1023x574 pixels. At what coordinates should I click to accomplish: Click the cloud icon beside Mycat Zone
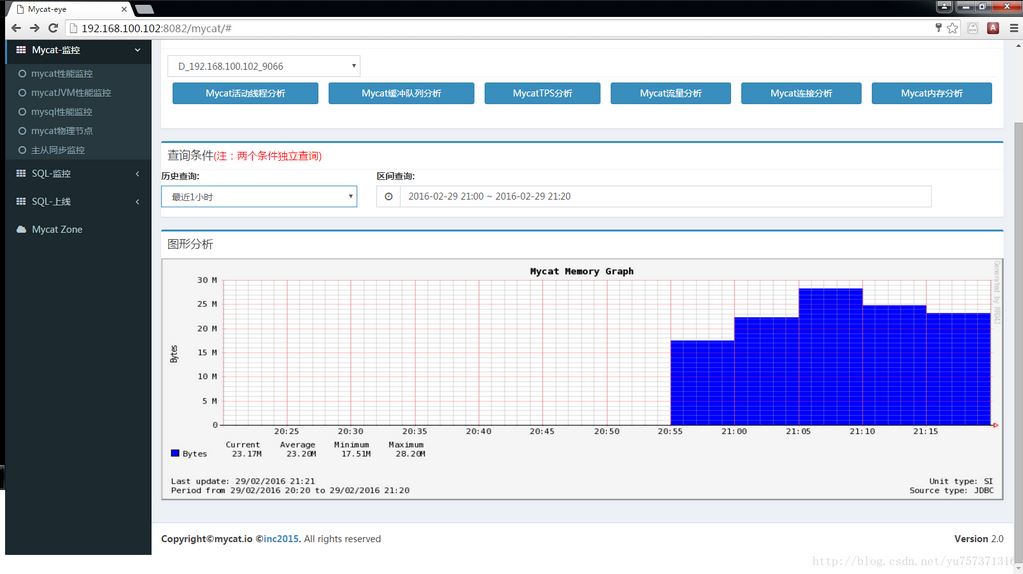coord(21,230)
